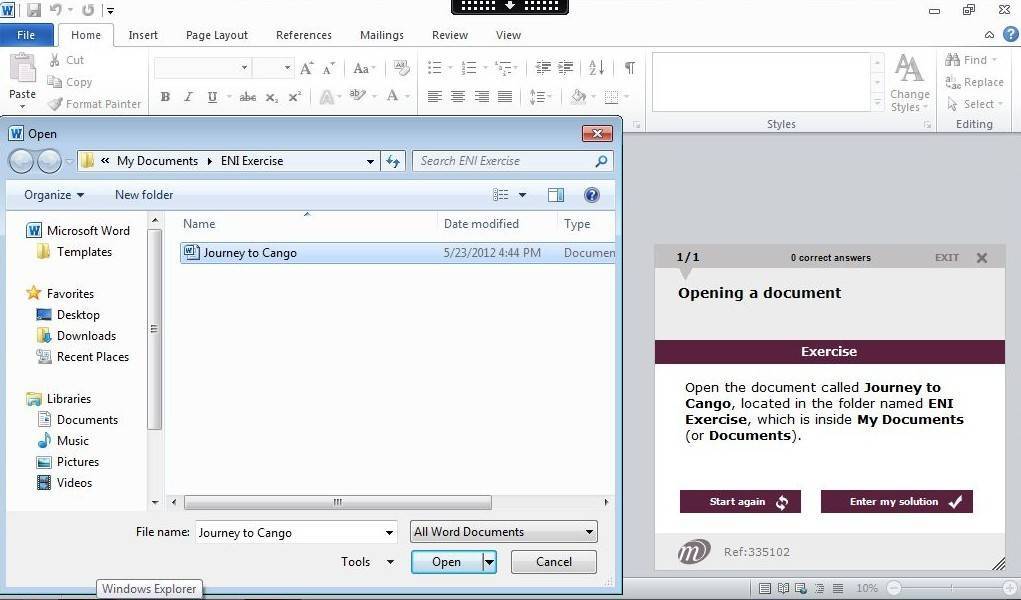Screen dimensions: 1021x600
Task: Open Desktop in Favorites list
Action: [78, 315]
